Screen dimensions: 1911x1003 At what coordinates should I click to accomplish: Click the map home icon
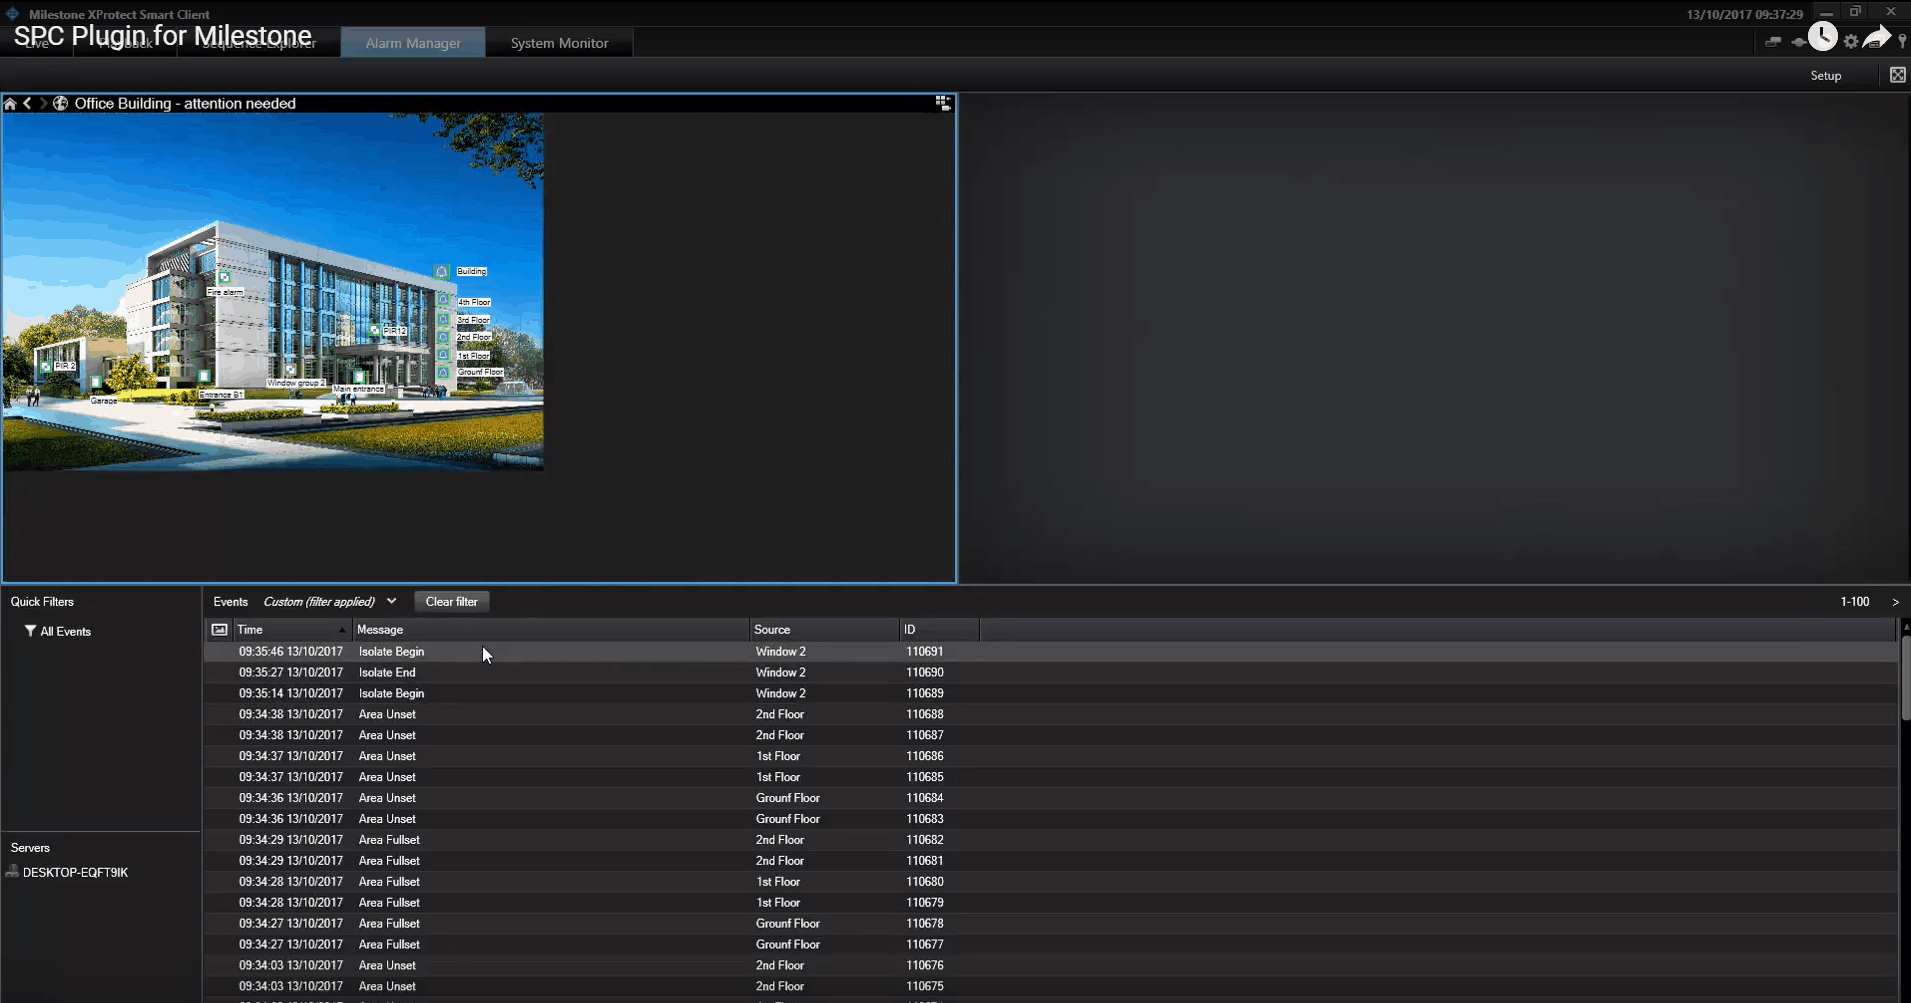coord(10,104)
